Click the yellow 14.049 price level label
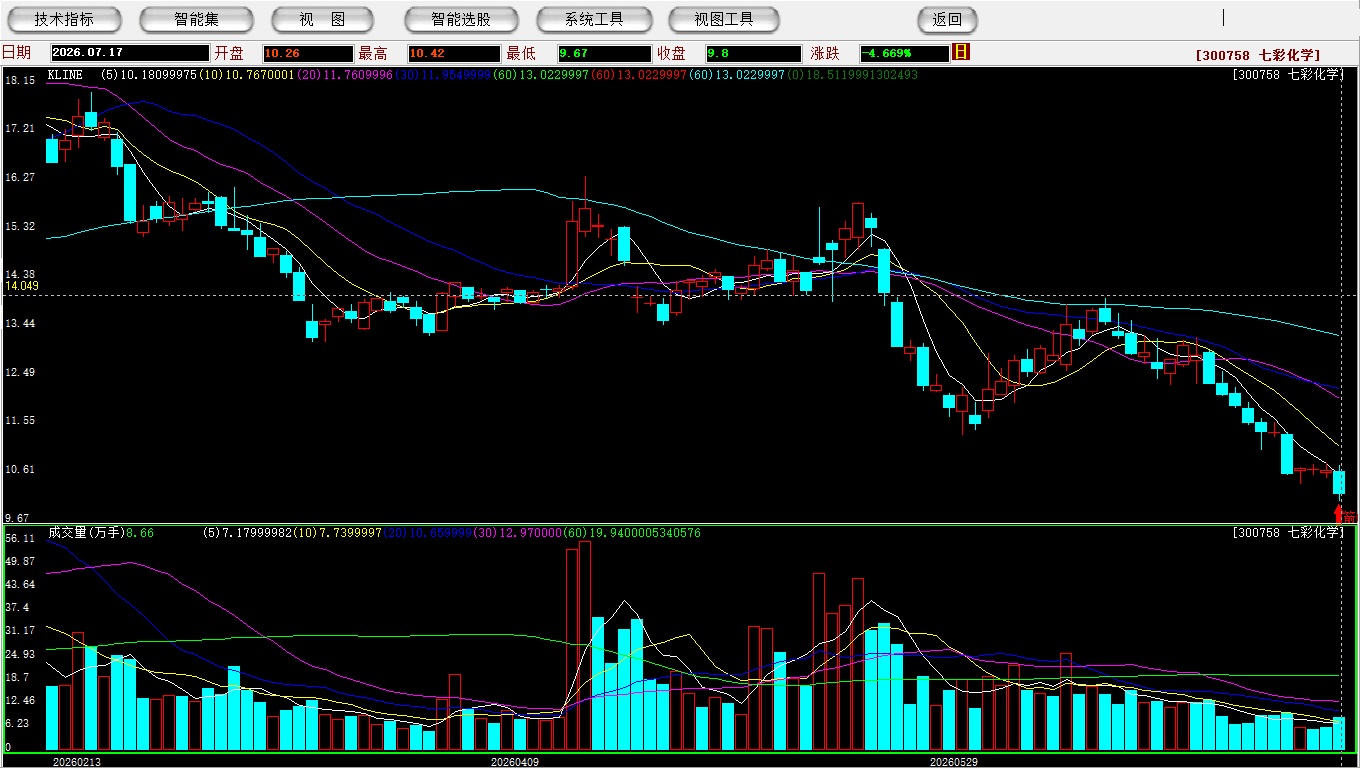The image size is (1360, 768). (x=21, y=286)
